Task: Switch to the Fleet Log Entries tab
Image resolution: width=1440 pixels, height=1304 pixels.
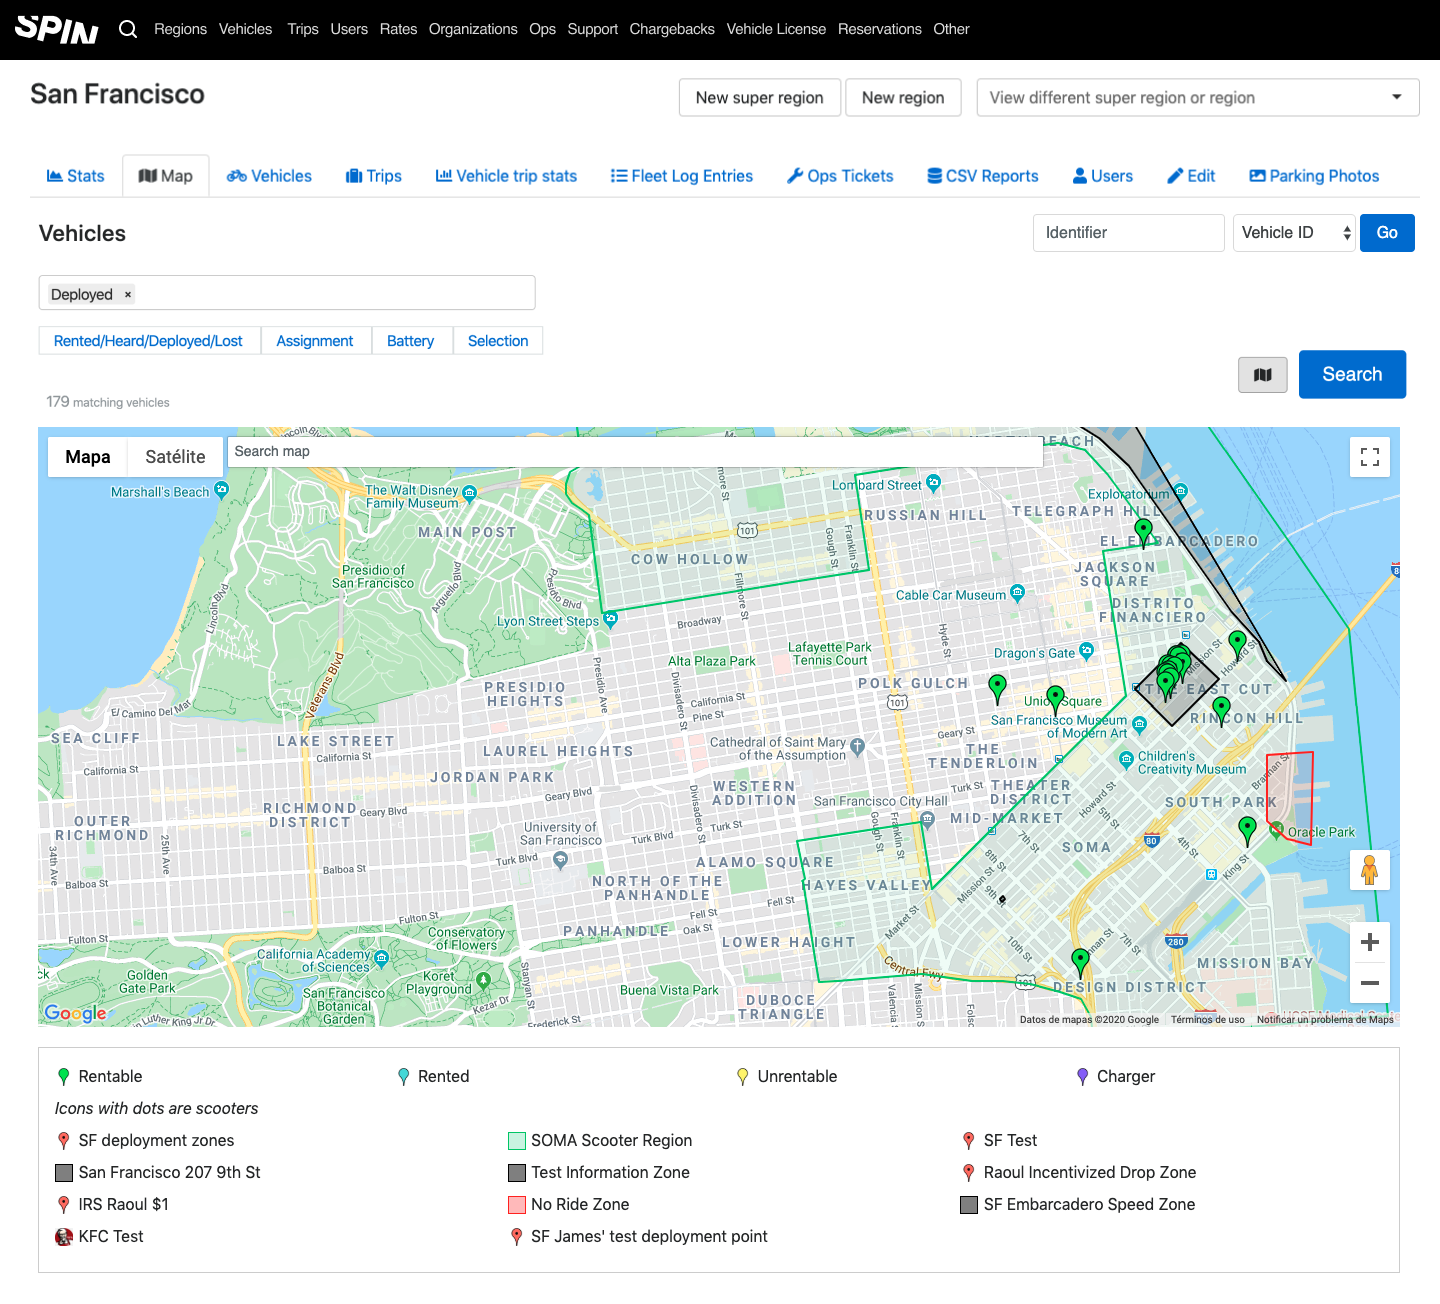Action: (x=682, y=176)
